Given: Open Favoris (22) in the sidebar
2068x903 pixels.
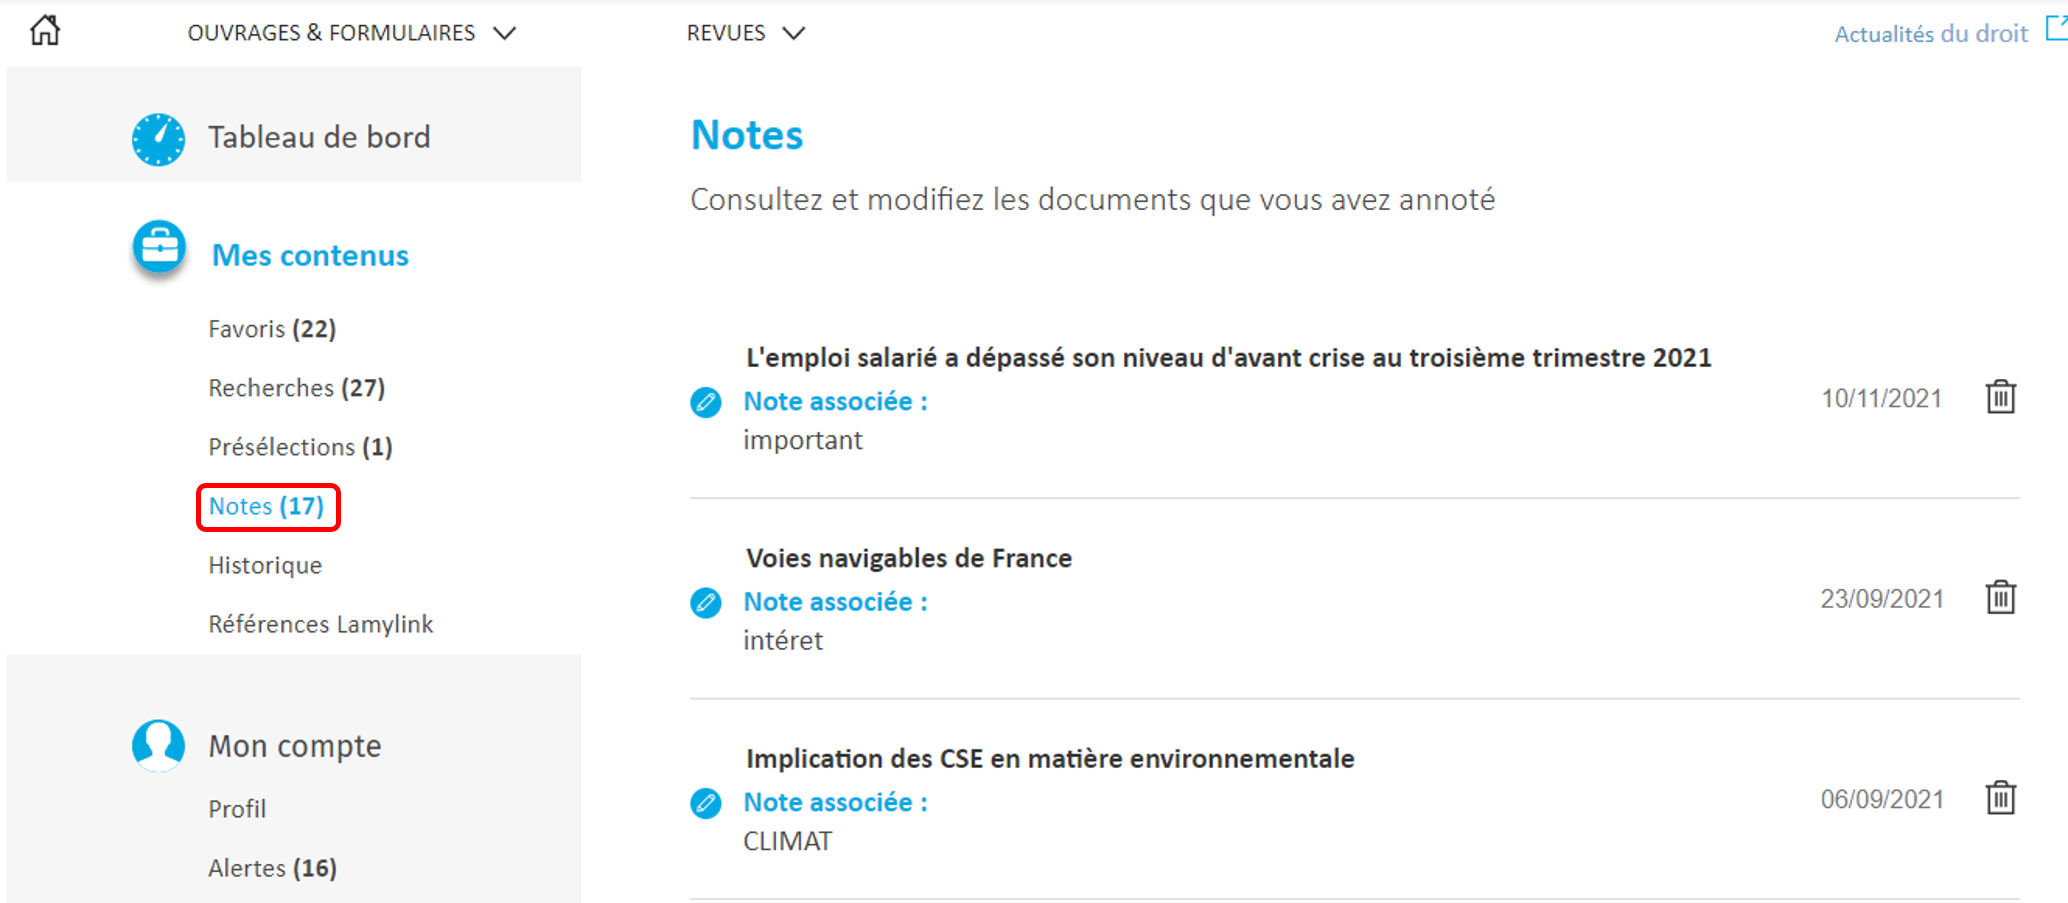Looking at the screenshot, I should pyautogui.click(x=272, y=329).
